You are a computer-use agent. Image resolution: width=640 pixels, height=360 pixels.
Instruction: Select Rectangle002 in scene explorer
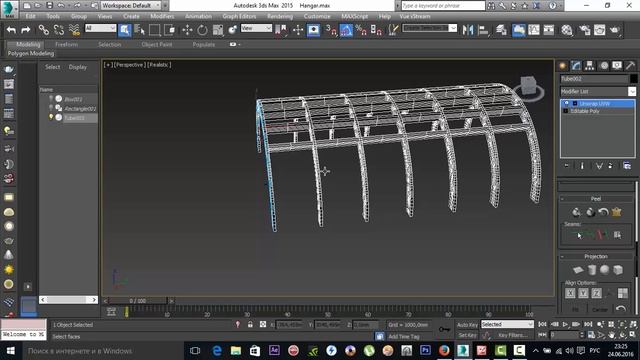[x=80, y=109]
